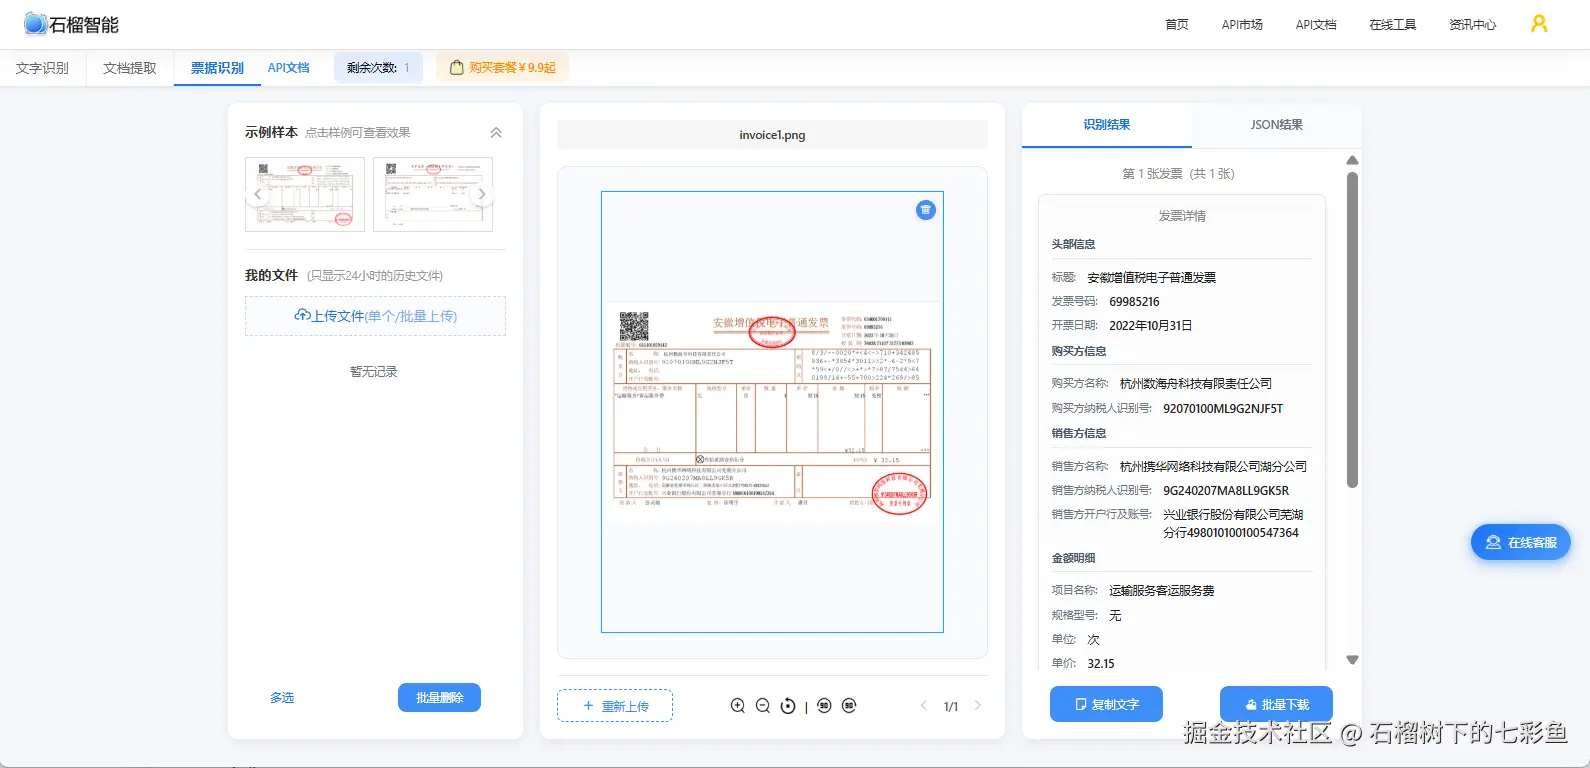Select title 安徽增值税电子普通发票
Image resolution: width=1590 pixels, height=768 pixels.
1151,278
